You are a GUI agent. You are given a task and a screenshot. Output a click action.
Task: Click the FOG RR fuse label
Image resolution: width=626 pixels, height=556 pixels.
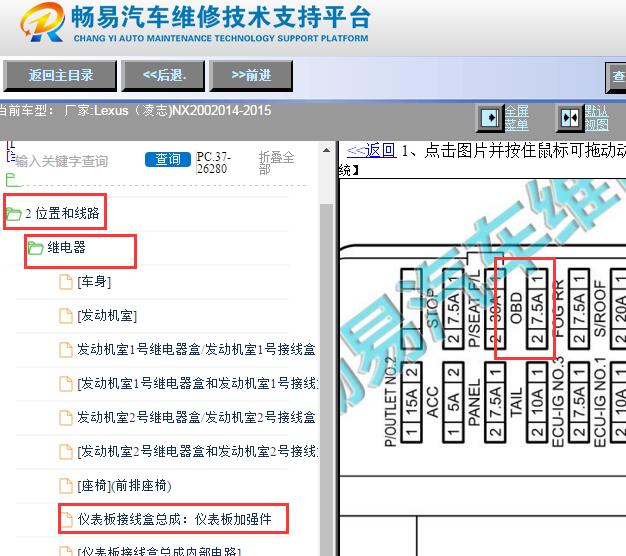click(x=558, y=308)
